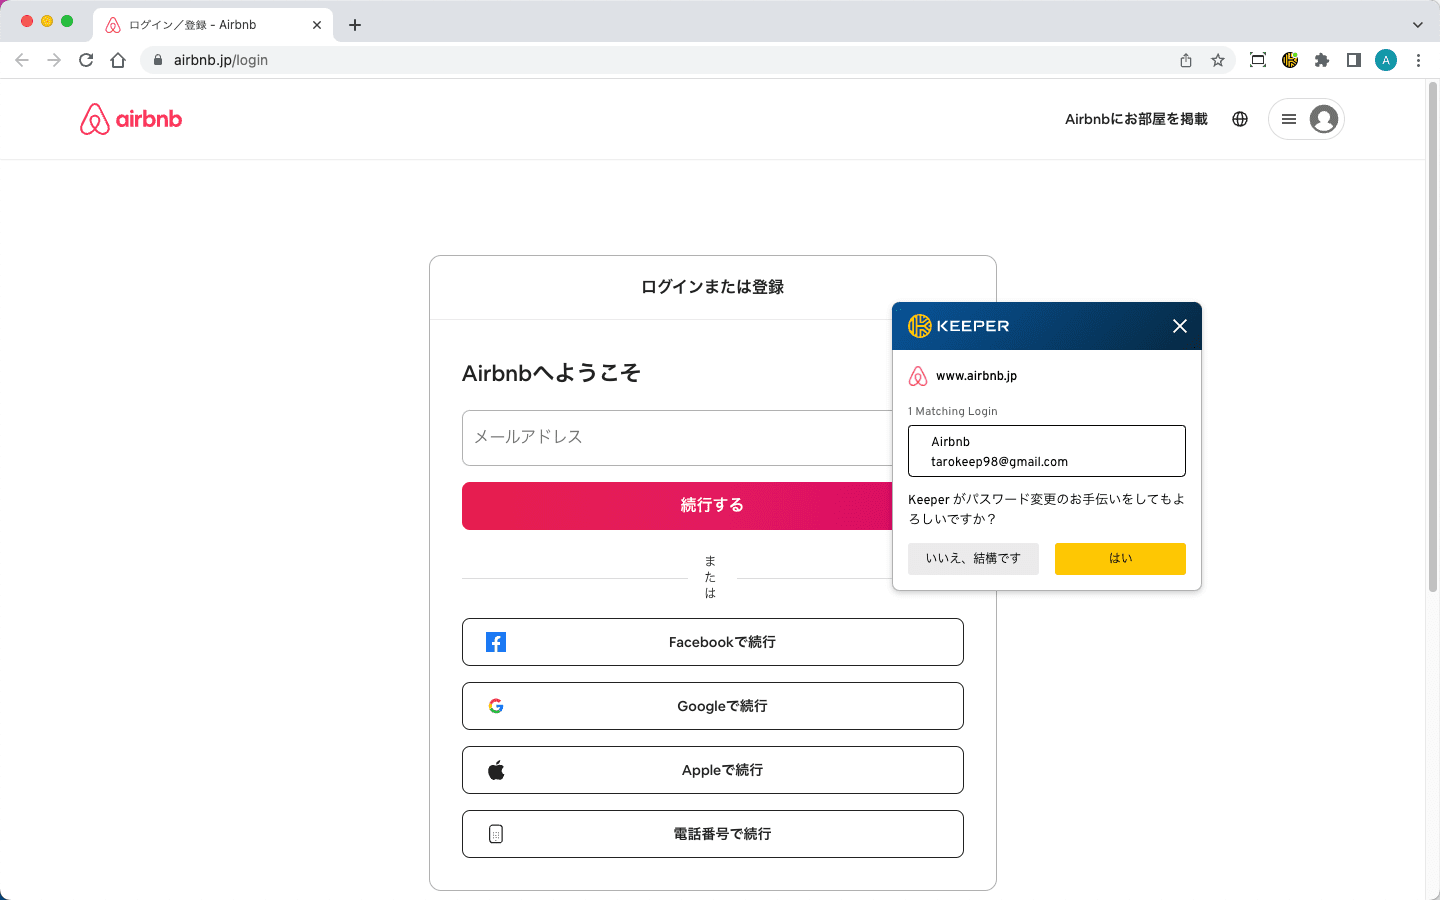Click the Keeper extension icon in toolbar
Viewport: 1440px width, 900px height.
[1290, 60]
